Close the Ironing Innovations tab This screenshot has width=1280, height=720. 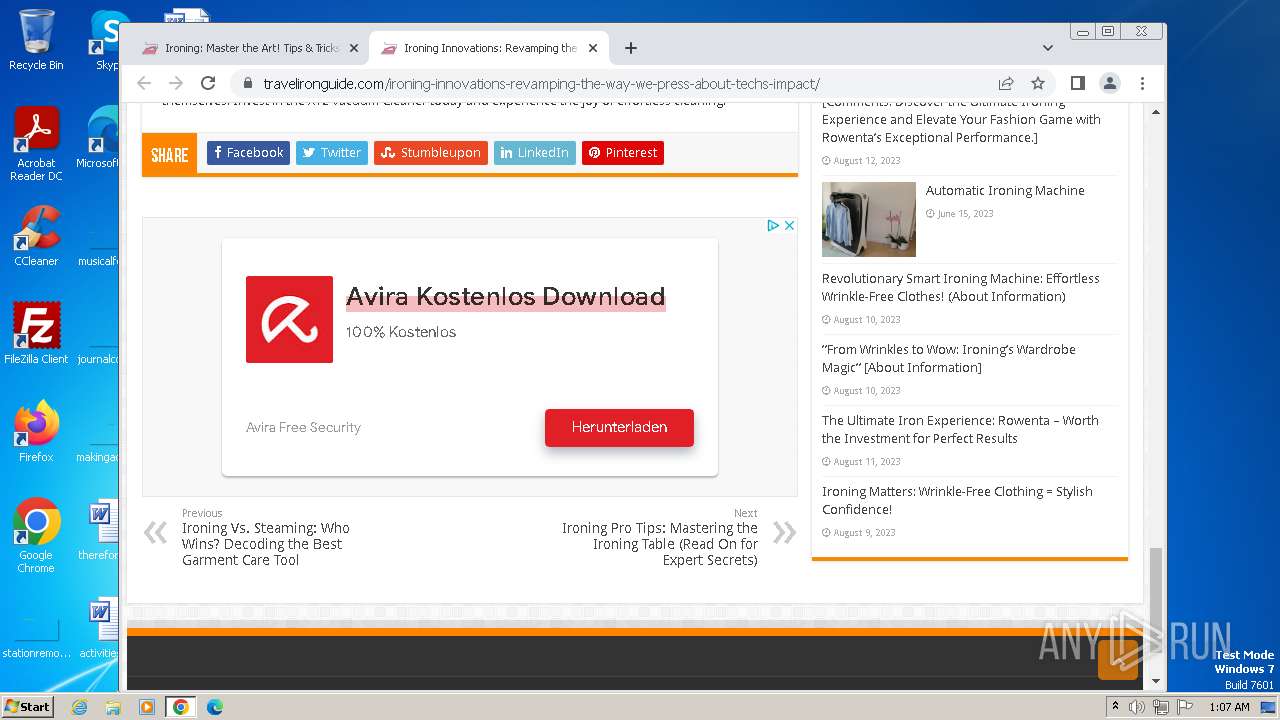592,48
